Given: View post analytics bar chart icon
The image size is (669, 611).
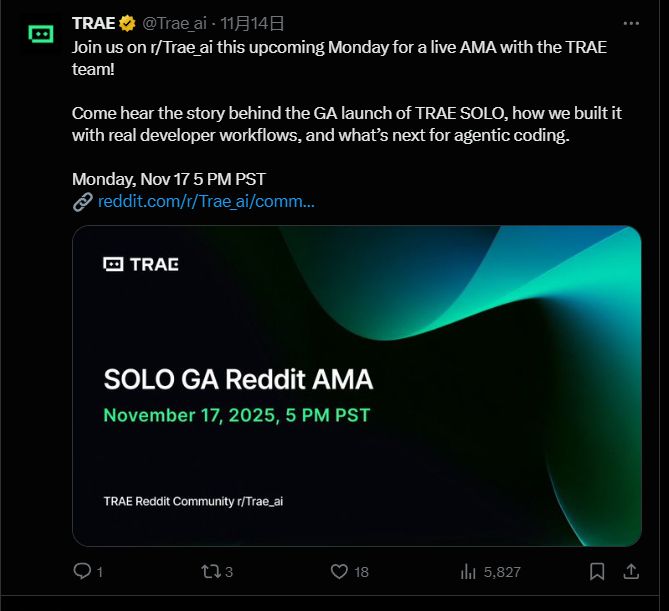Looking at the screenshot, I should 467,571.
